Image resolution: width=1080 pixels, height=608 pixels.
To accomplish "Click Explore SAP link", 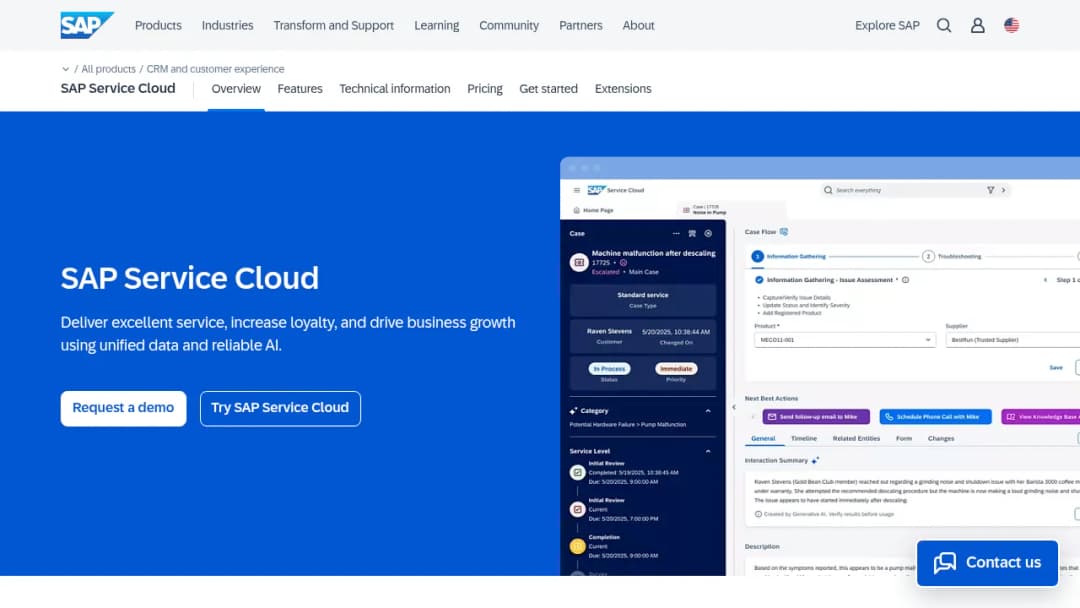I will pyautogui.click(x=887, y=25).
